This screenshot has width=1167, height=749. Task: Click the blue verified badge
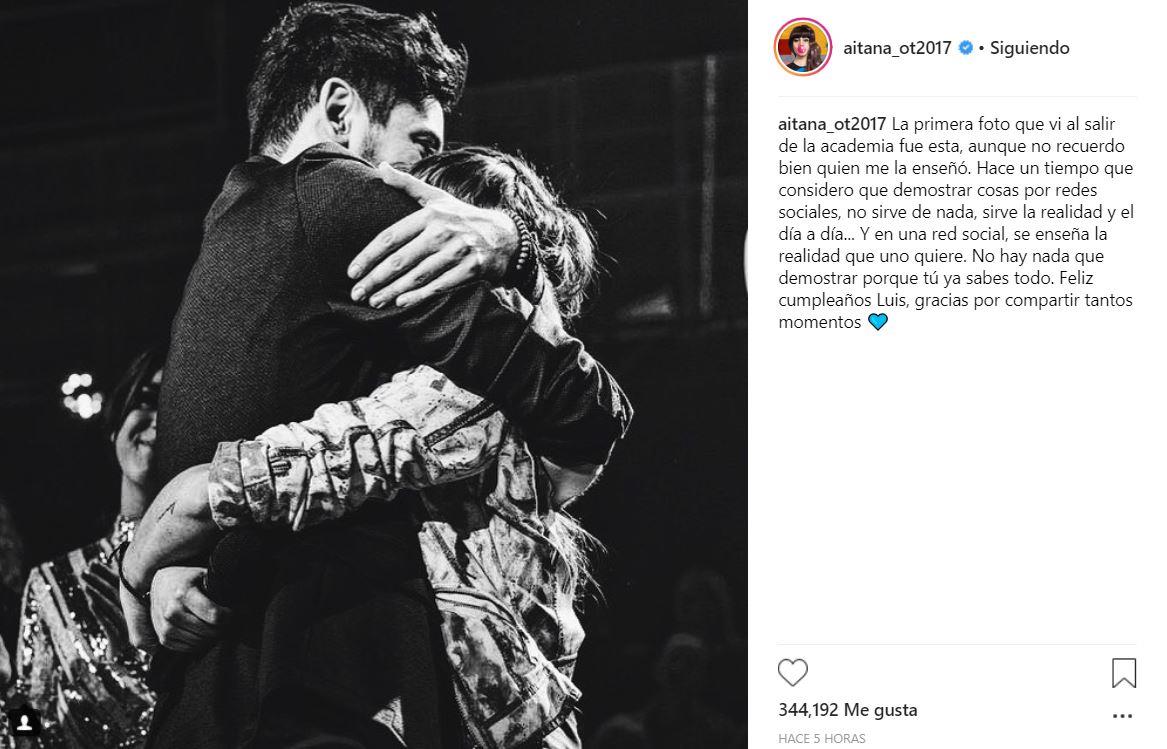[965, 48]
